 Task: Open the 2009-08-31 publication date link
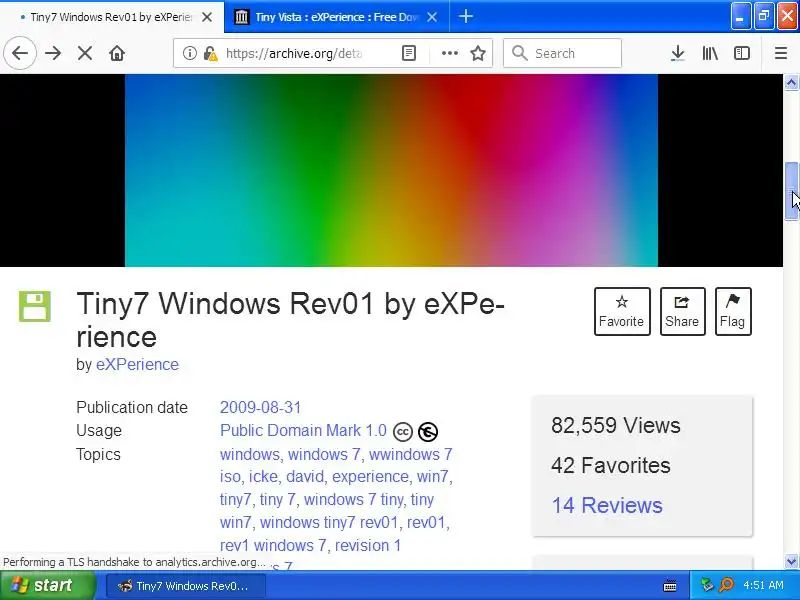tap(260, 407)
